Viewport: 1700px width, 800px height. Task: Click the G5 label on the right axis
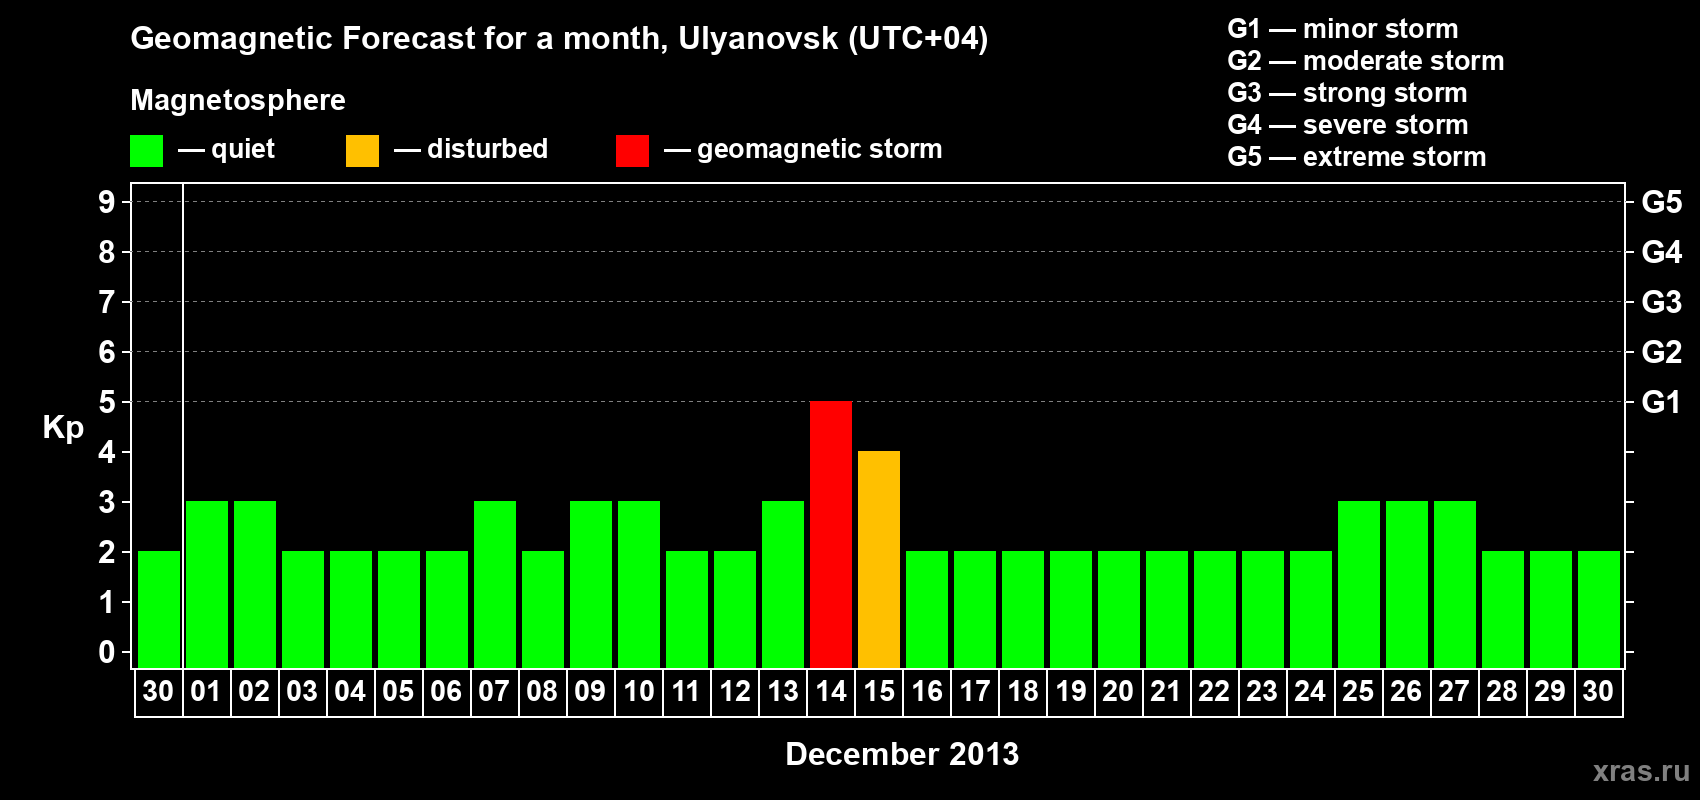tap(1661, 202)
